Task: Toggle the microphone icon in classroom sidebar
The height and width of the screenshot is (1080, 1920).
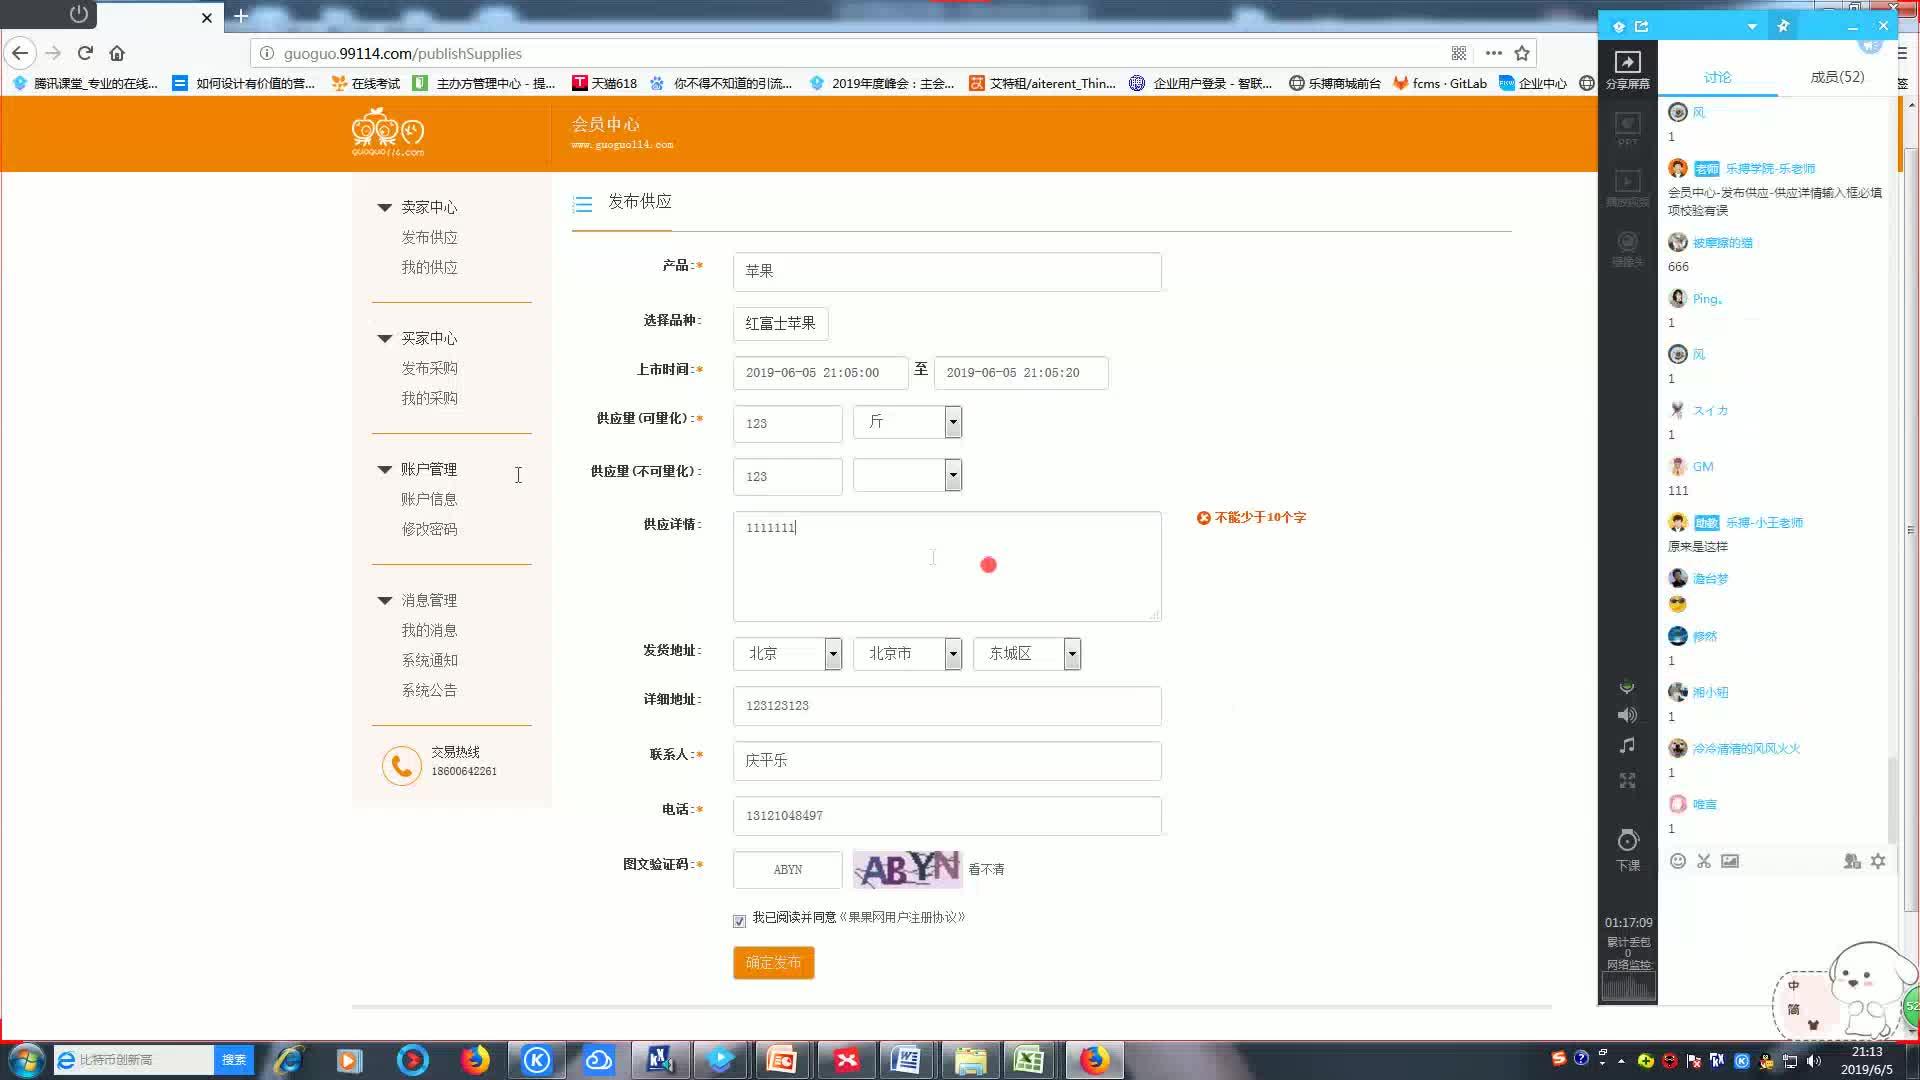Action: coord(1627,687)
